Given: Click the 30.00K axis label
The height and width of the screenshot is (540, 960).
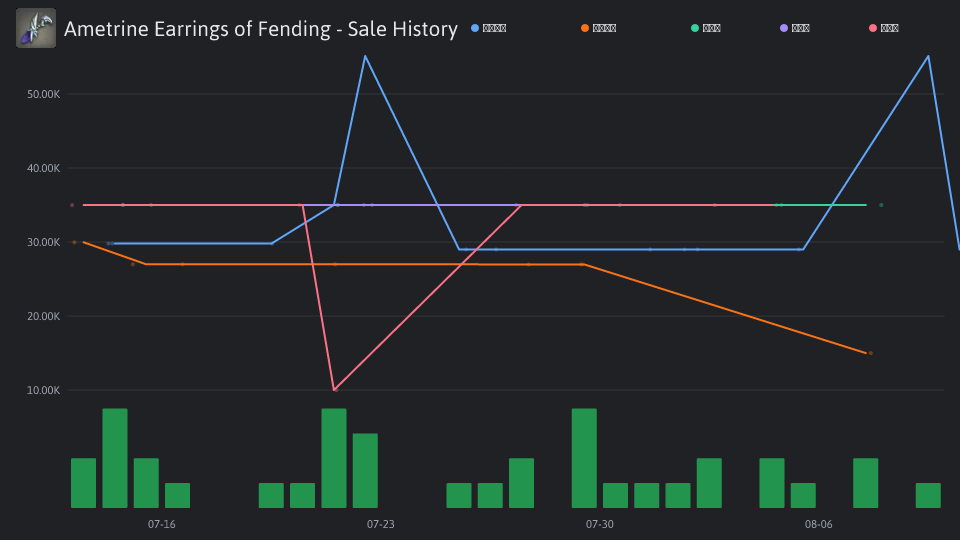Looking at the screenshot, I should (x=43, y=242).
